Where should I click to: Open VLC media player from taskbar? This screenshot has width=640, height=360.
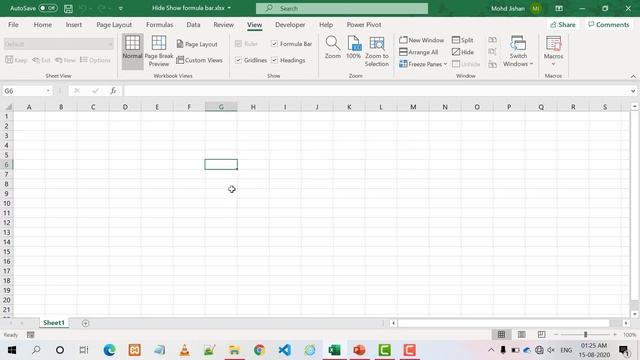[x=184, y=350]
